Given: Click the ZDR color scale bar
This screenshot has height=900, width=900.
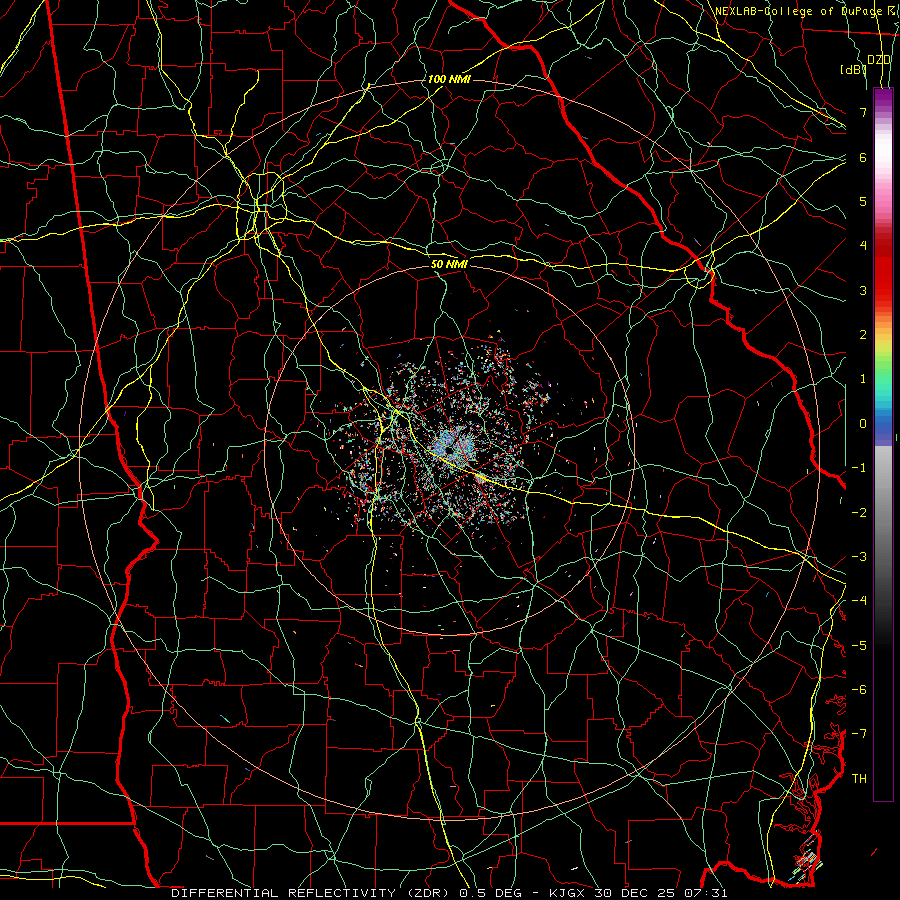Looking at the screenshot, I should (883, 444).
